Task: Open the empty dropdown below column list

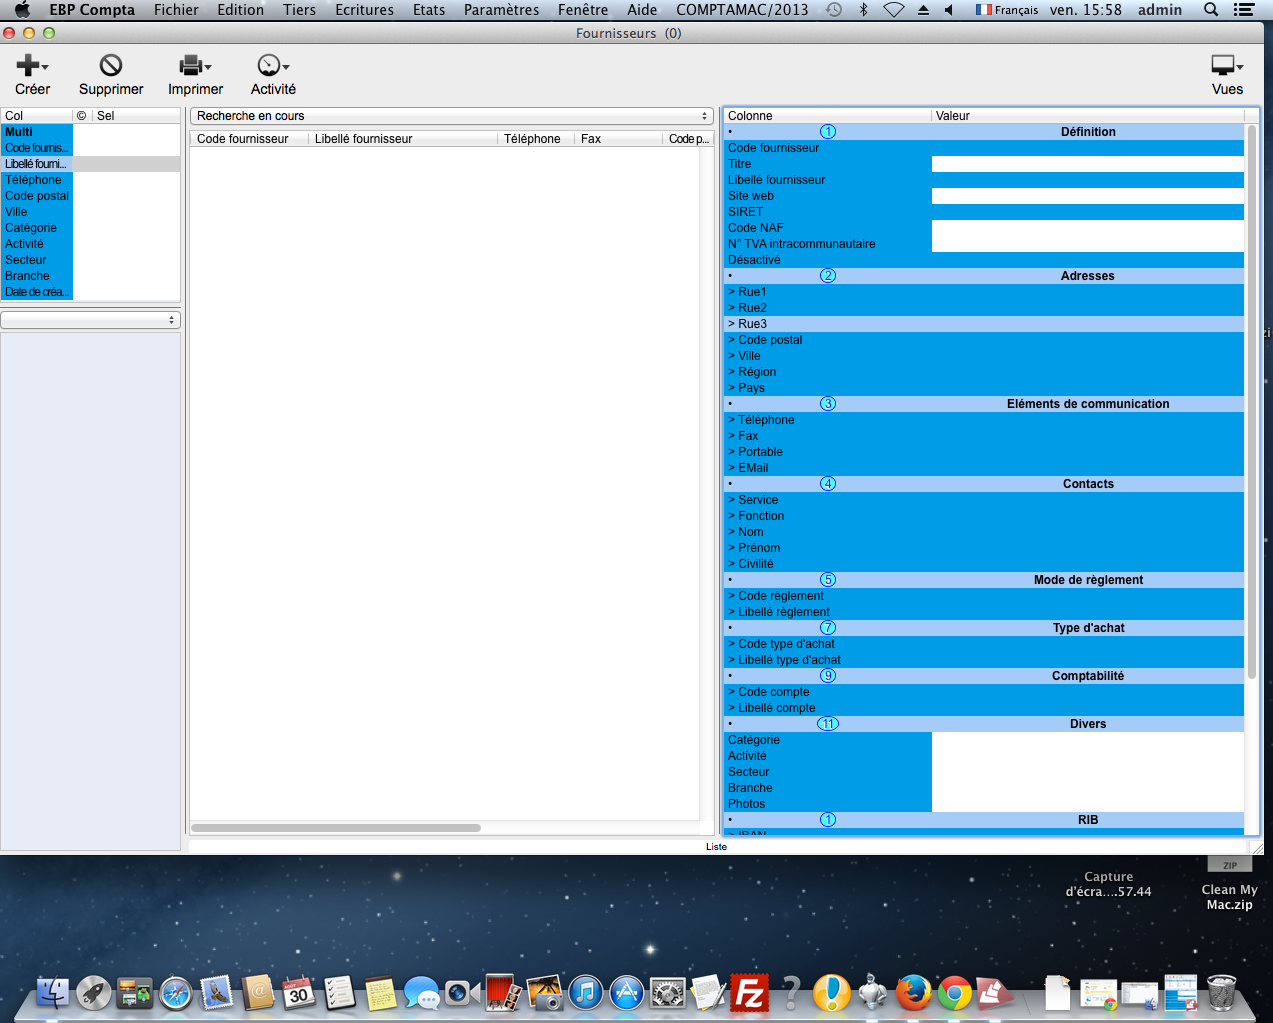Action: coord(90,320)
